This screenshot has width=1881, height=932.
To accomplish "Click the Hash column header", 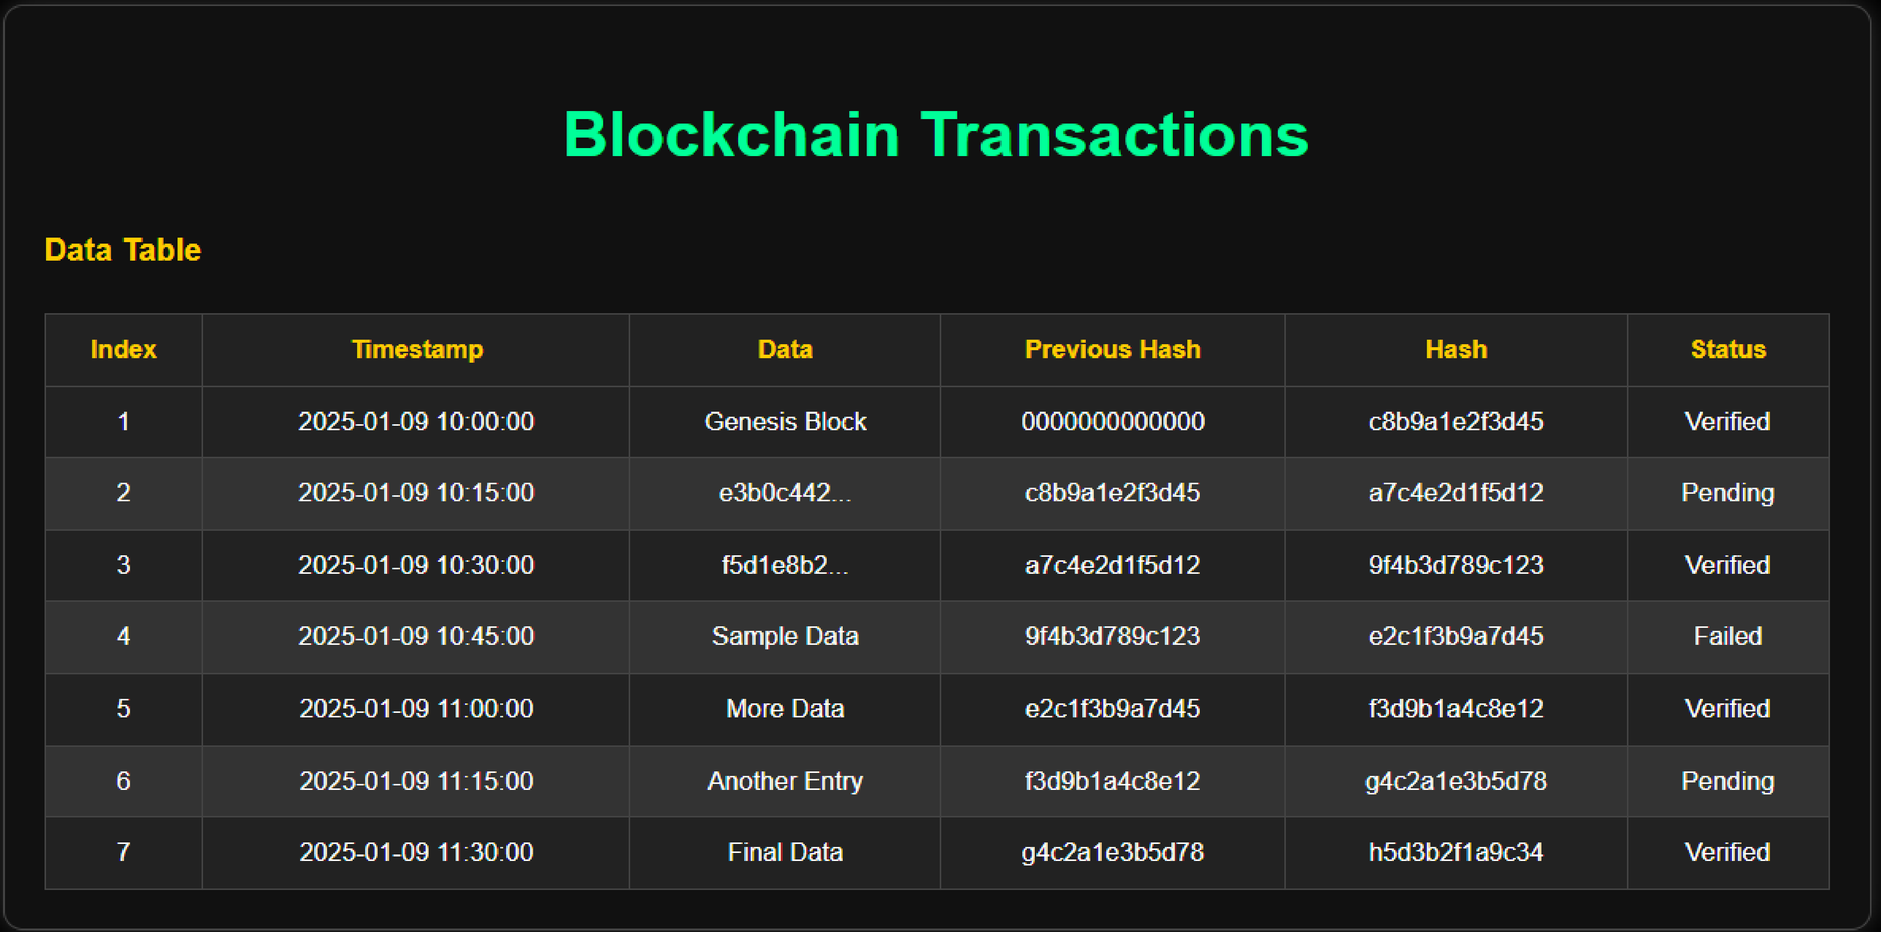I will tap(1456, 350).
